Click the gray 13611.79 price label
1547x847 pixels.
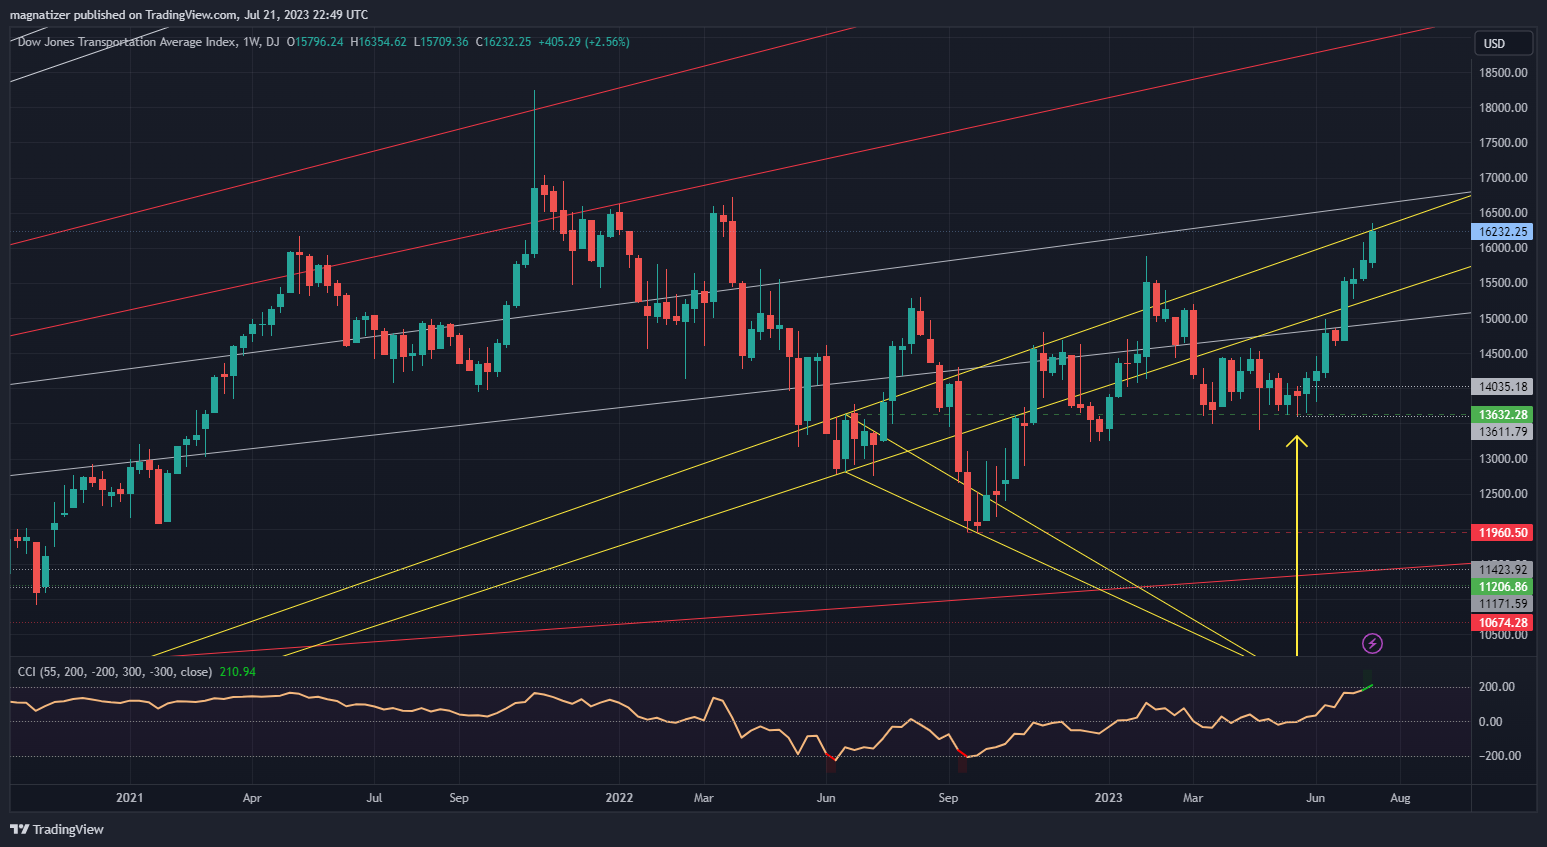point(1503,432)
